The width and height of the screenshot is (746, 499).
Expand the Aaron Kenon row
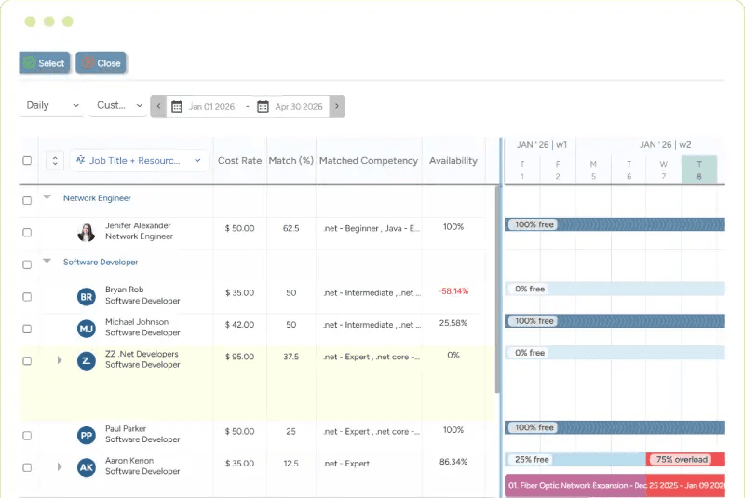(x=59, y=467)
